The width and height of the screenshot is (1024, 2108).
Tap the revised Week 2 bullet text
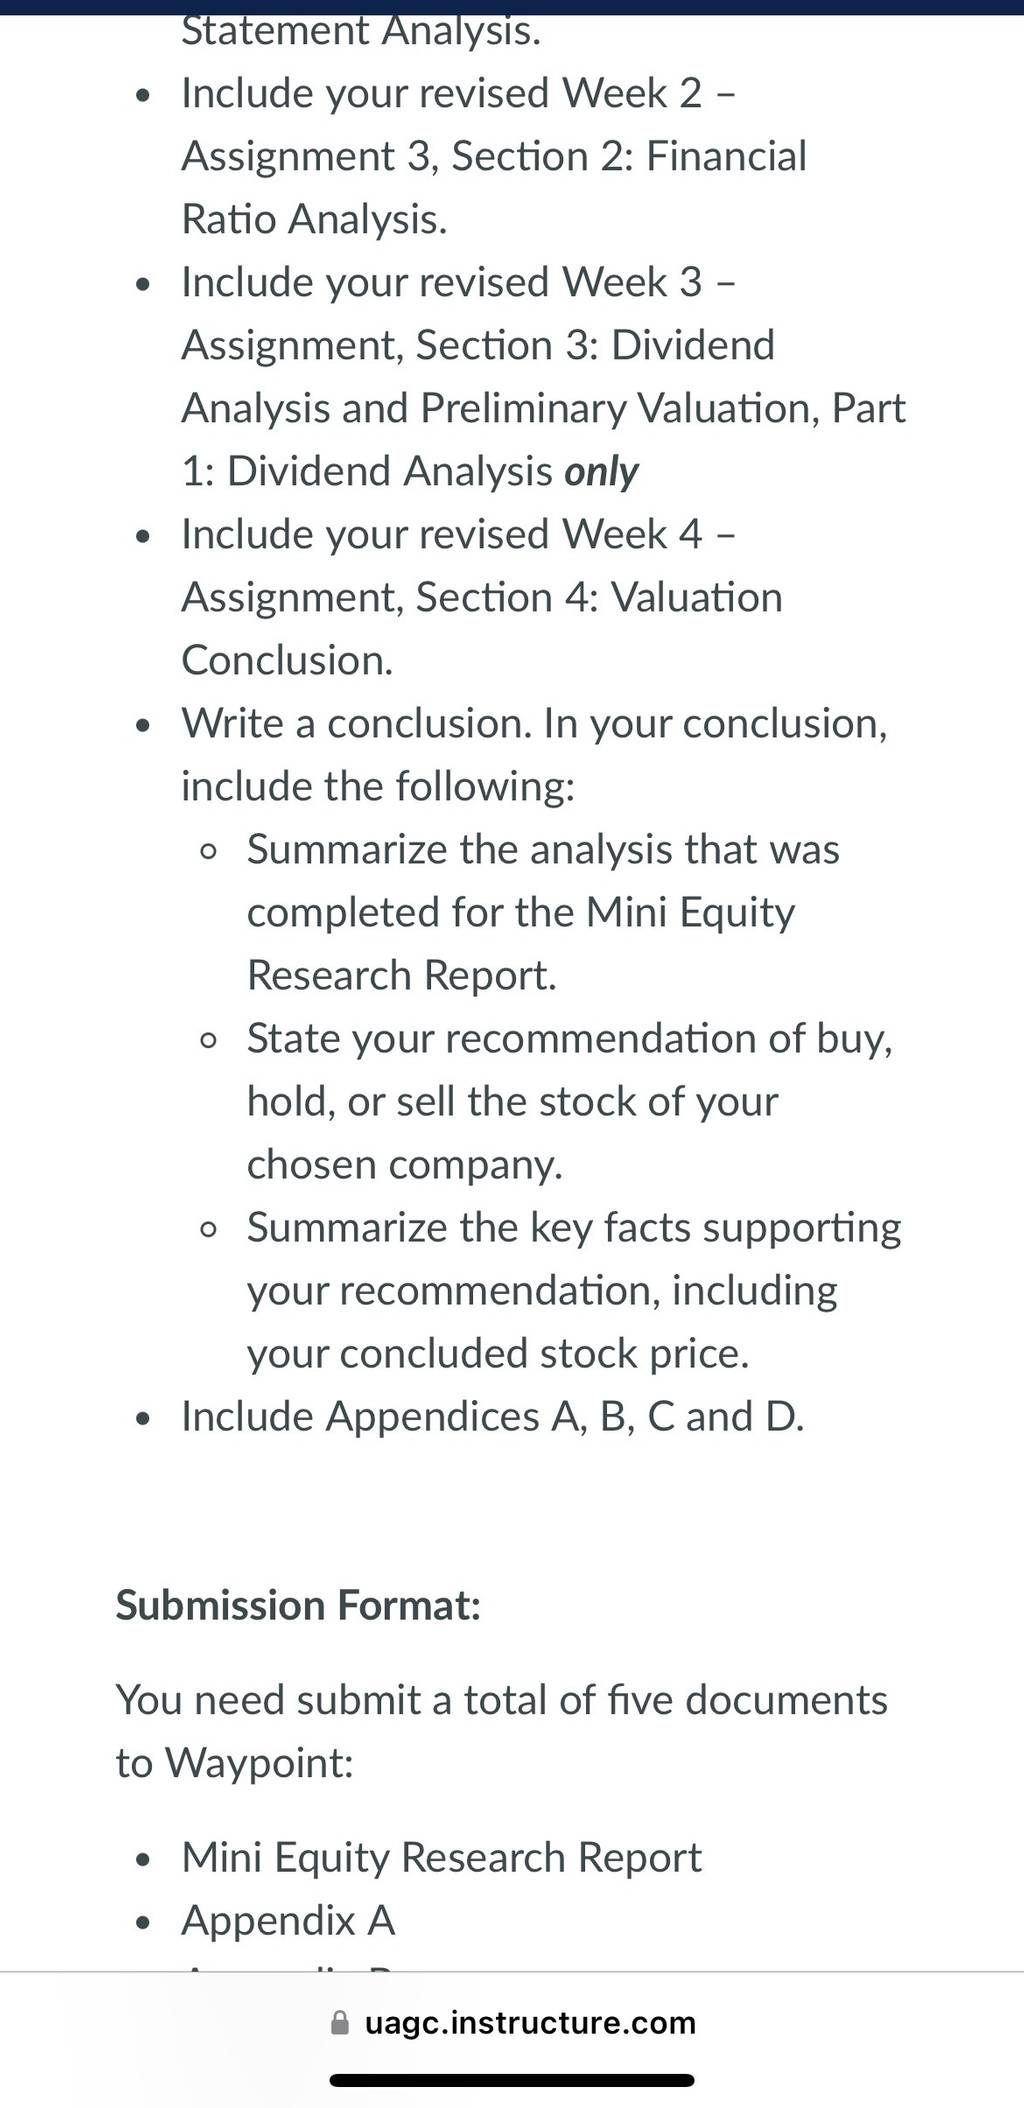click(x=494, y=156)
